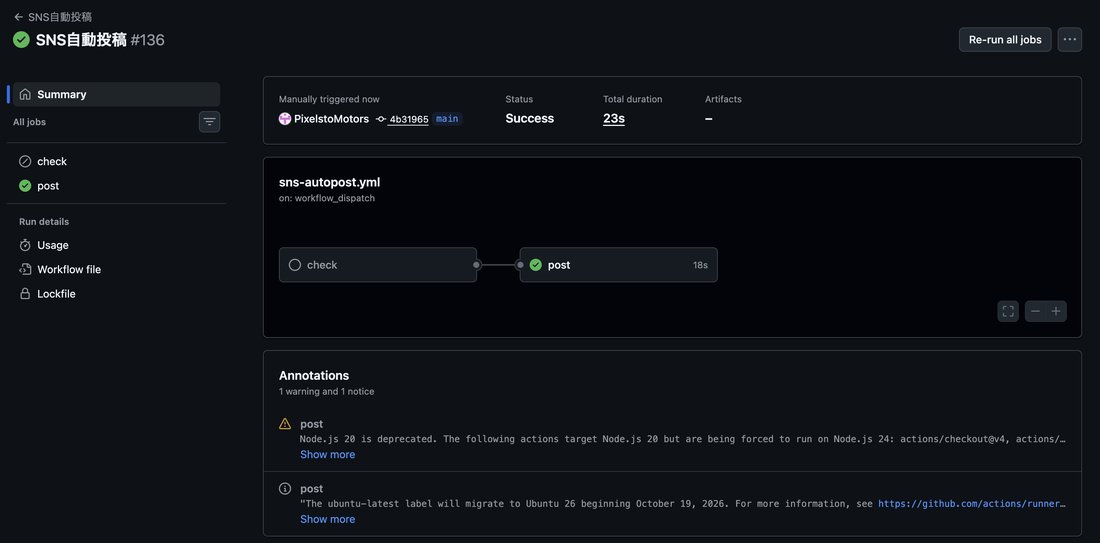Click the green success icon beside post
Image resolution: width=1100 pixels, height=543 pixels.
[x=25, y=186]
